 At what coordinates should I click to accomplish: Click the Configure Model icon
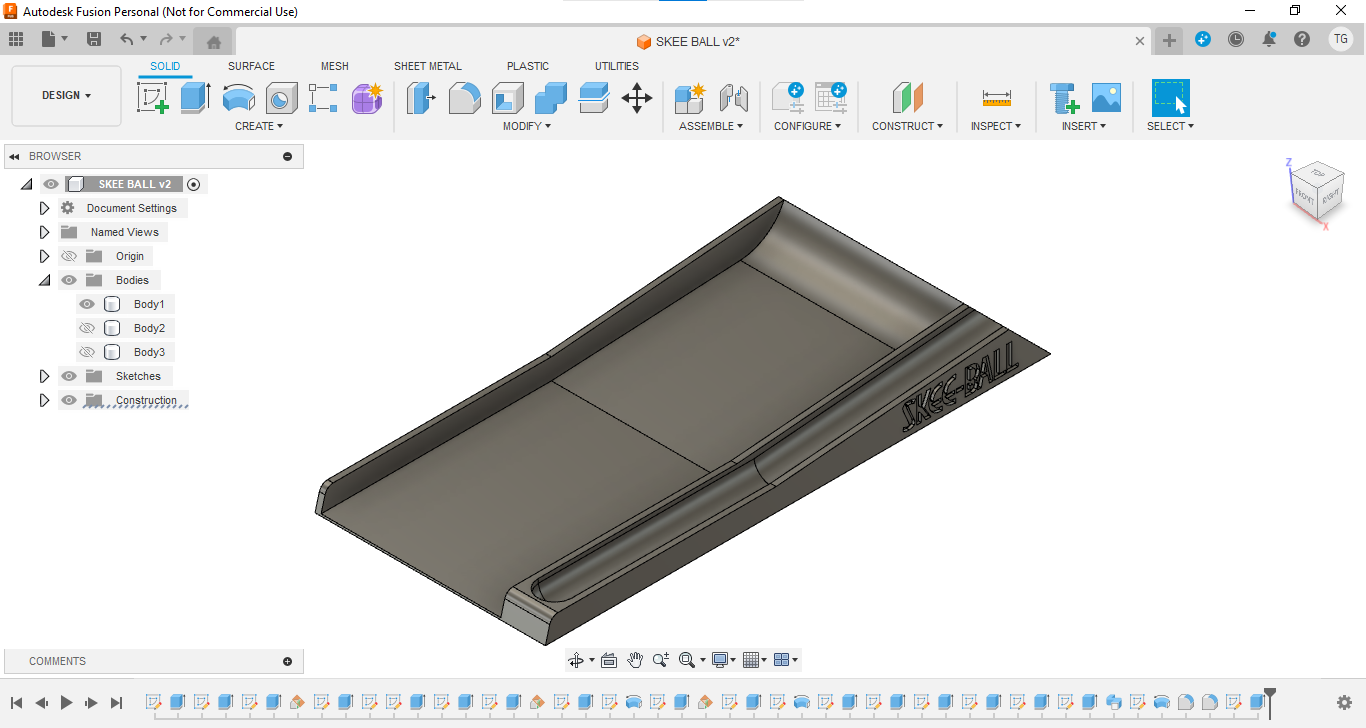787,98
